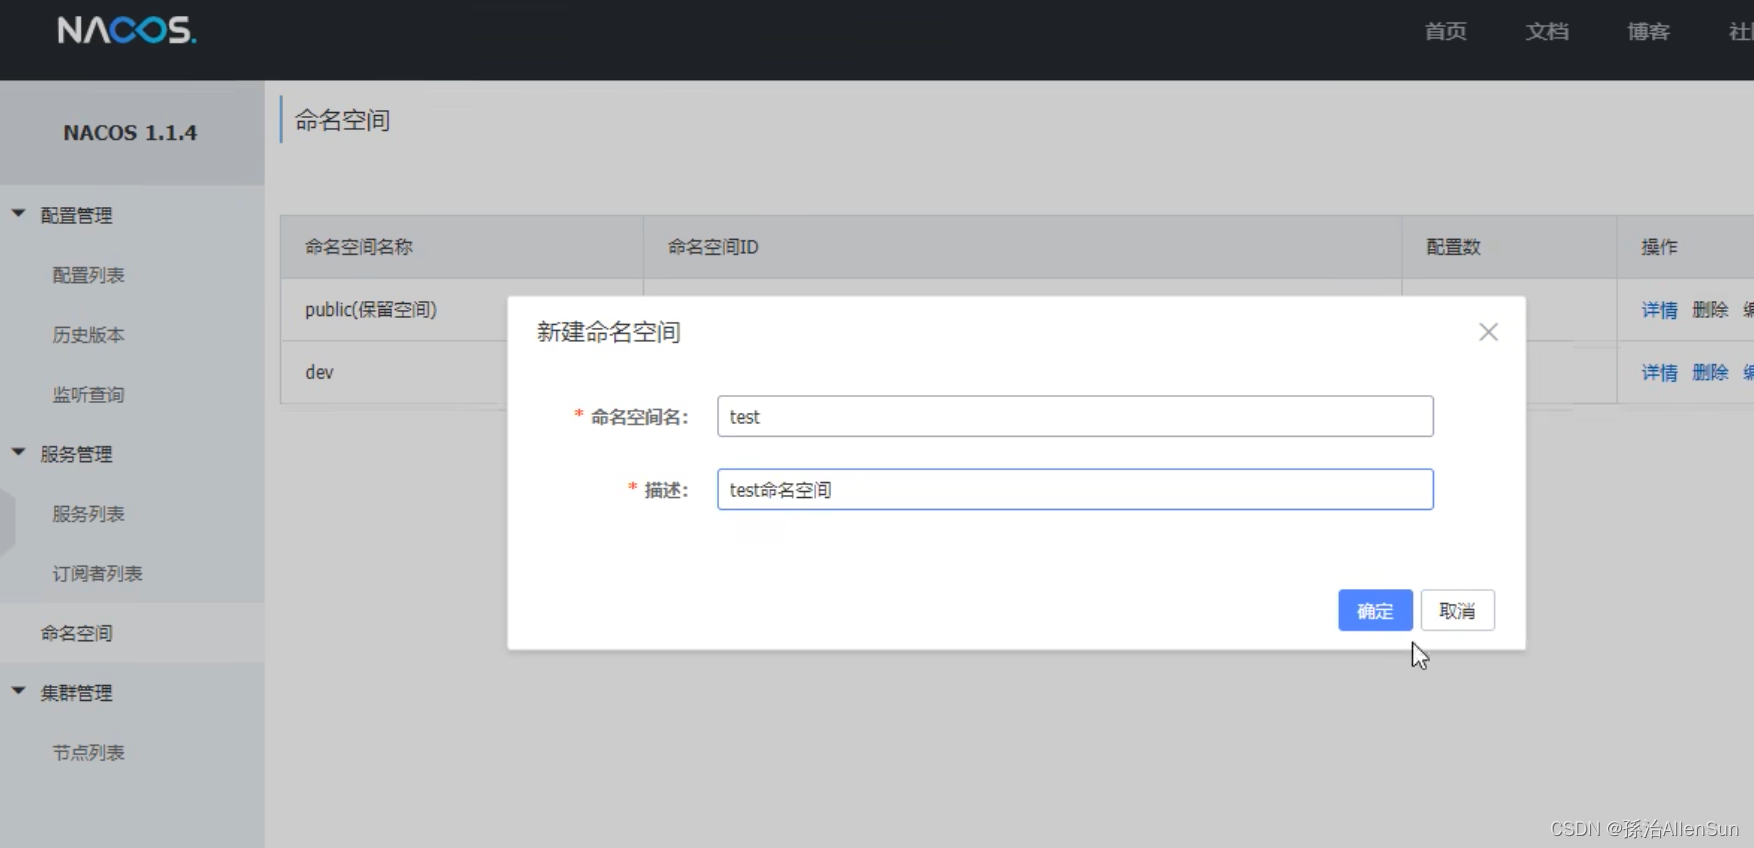1754x848 pixels.
Task: Focus the 命名空间名 input field
Action: 1075,416
